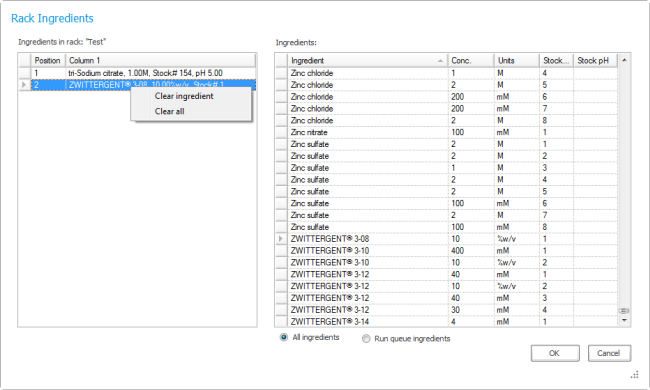Screen dimensions: 650x390
Task: Select Zinc sulfate 1 M stock 3 row
Action: 447,168
